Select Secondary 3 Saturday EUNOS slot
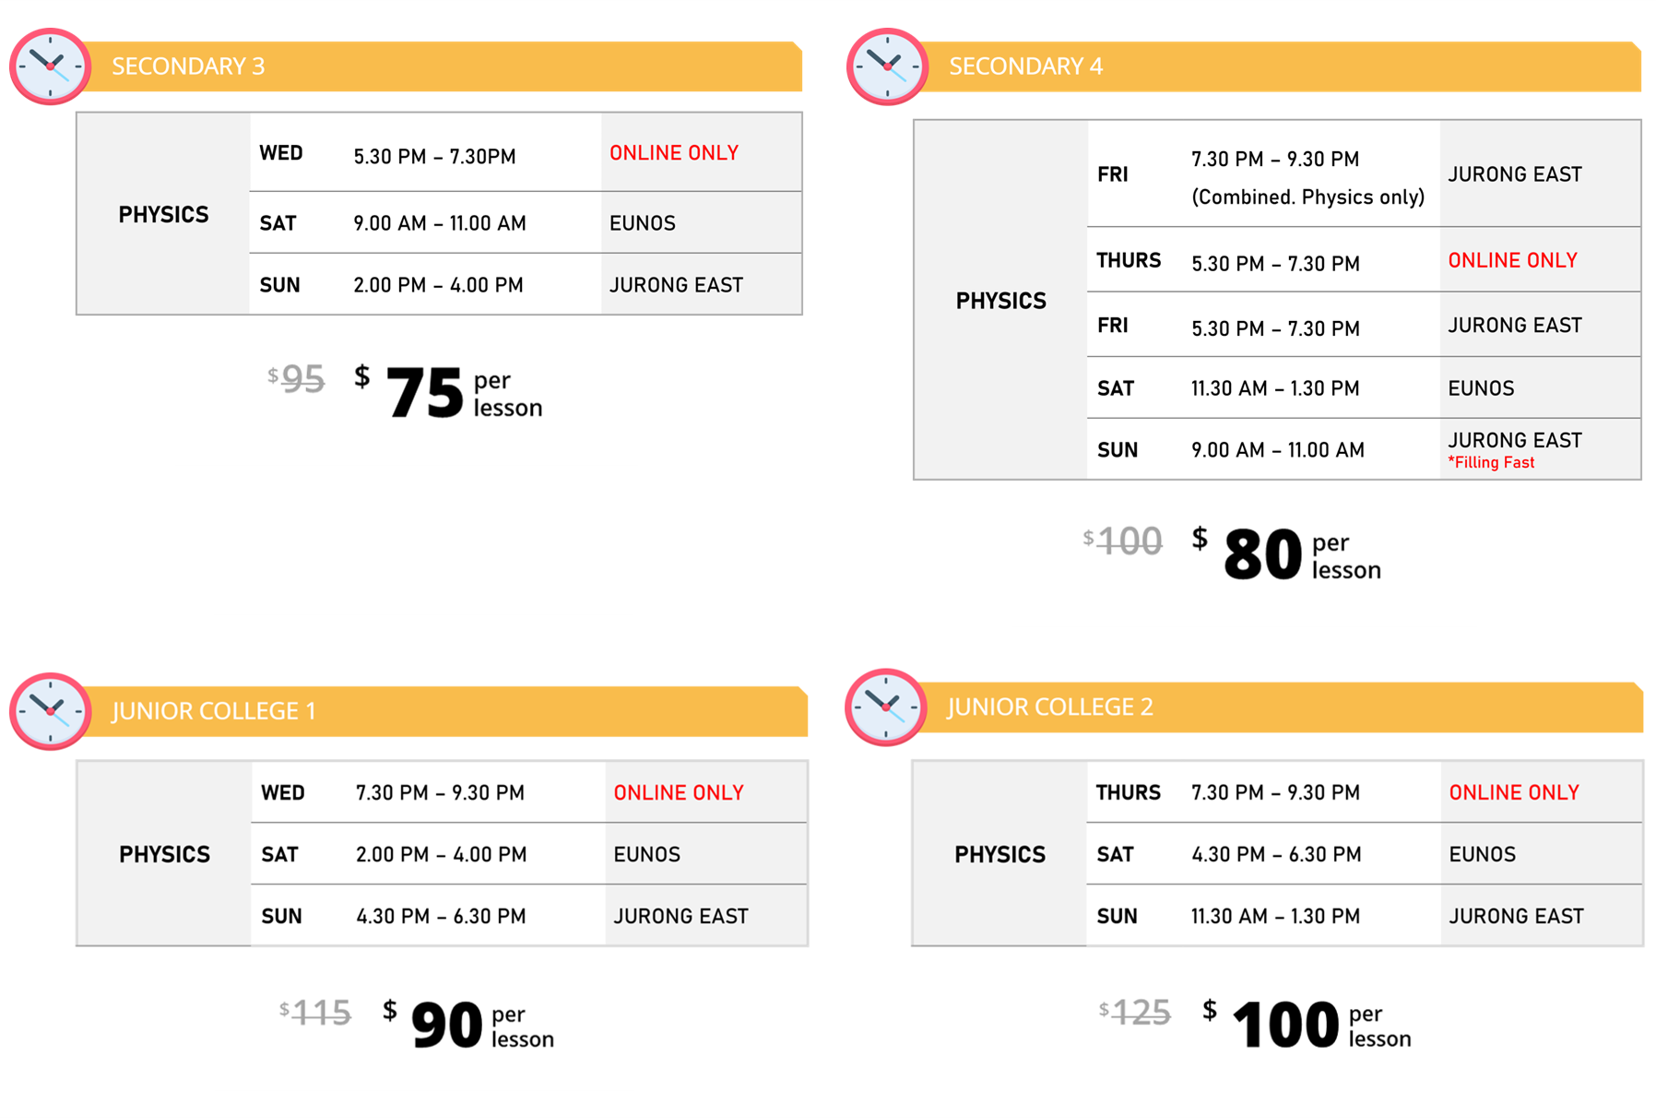This screenshot has height=1118, width=1656. [526, 223]
